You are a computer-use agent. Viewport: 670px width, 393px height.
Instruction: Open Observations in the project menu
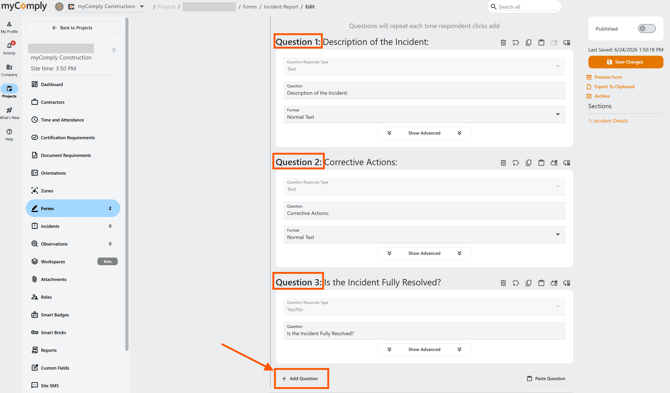point(73,243)
